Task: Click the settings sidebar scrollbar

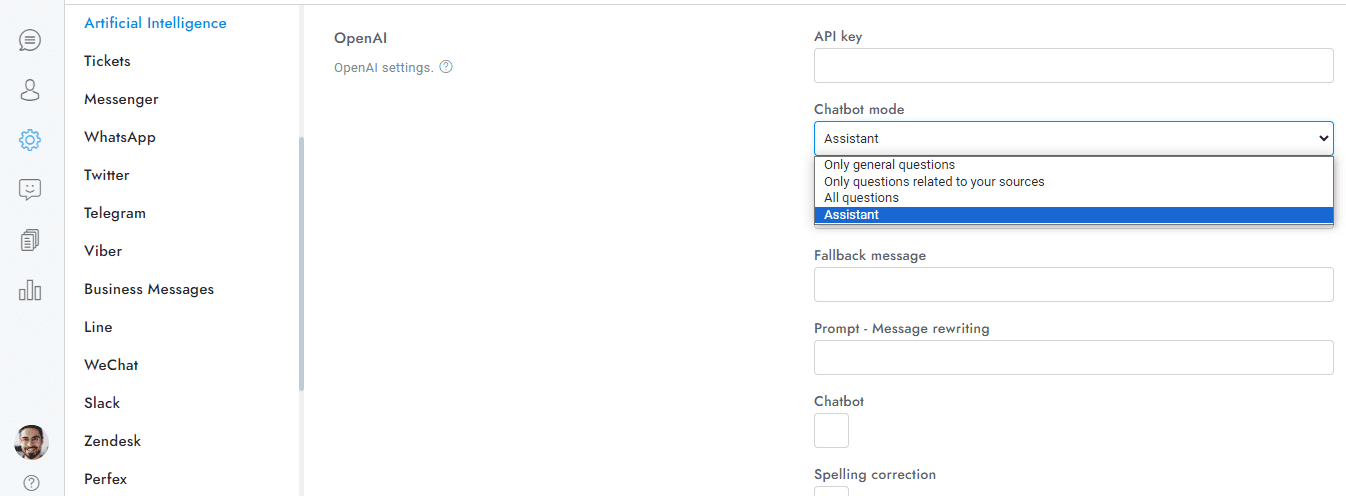Action: point(301,263)
